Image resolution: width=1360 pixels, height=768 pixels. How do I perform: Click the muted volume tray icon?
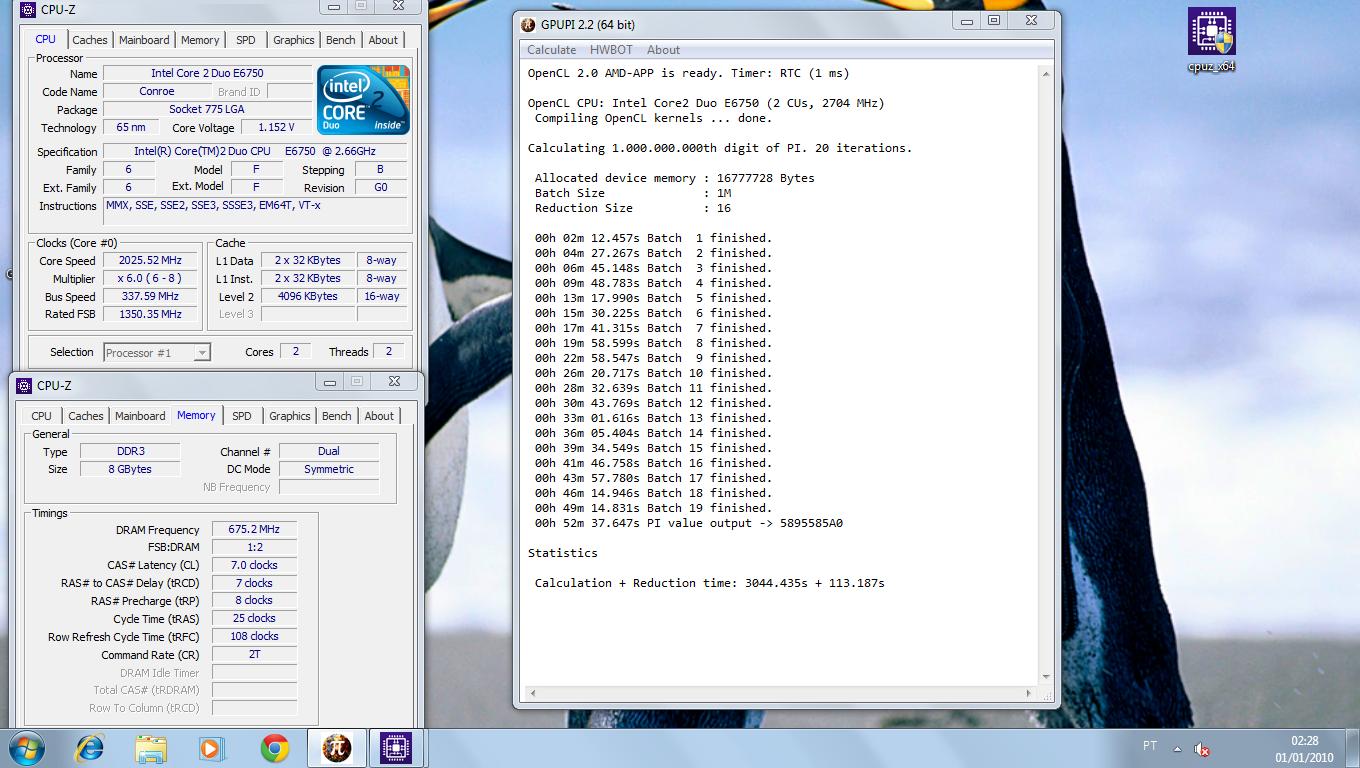(x=1202, y=749)
